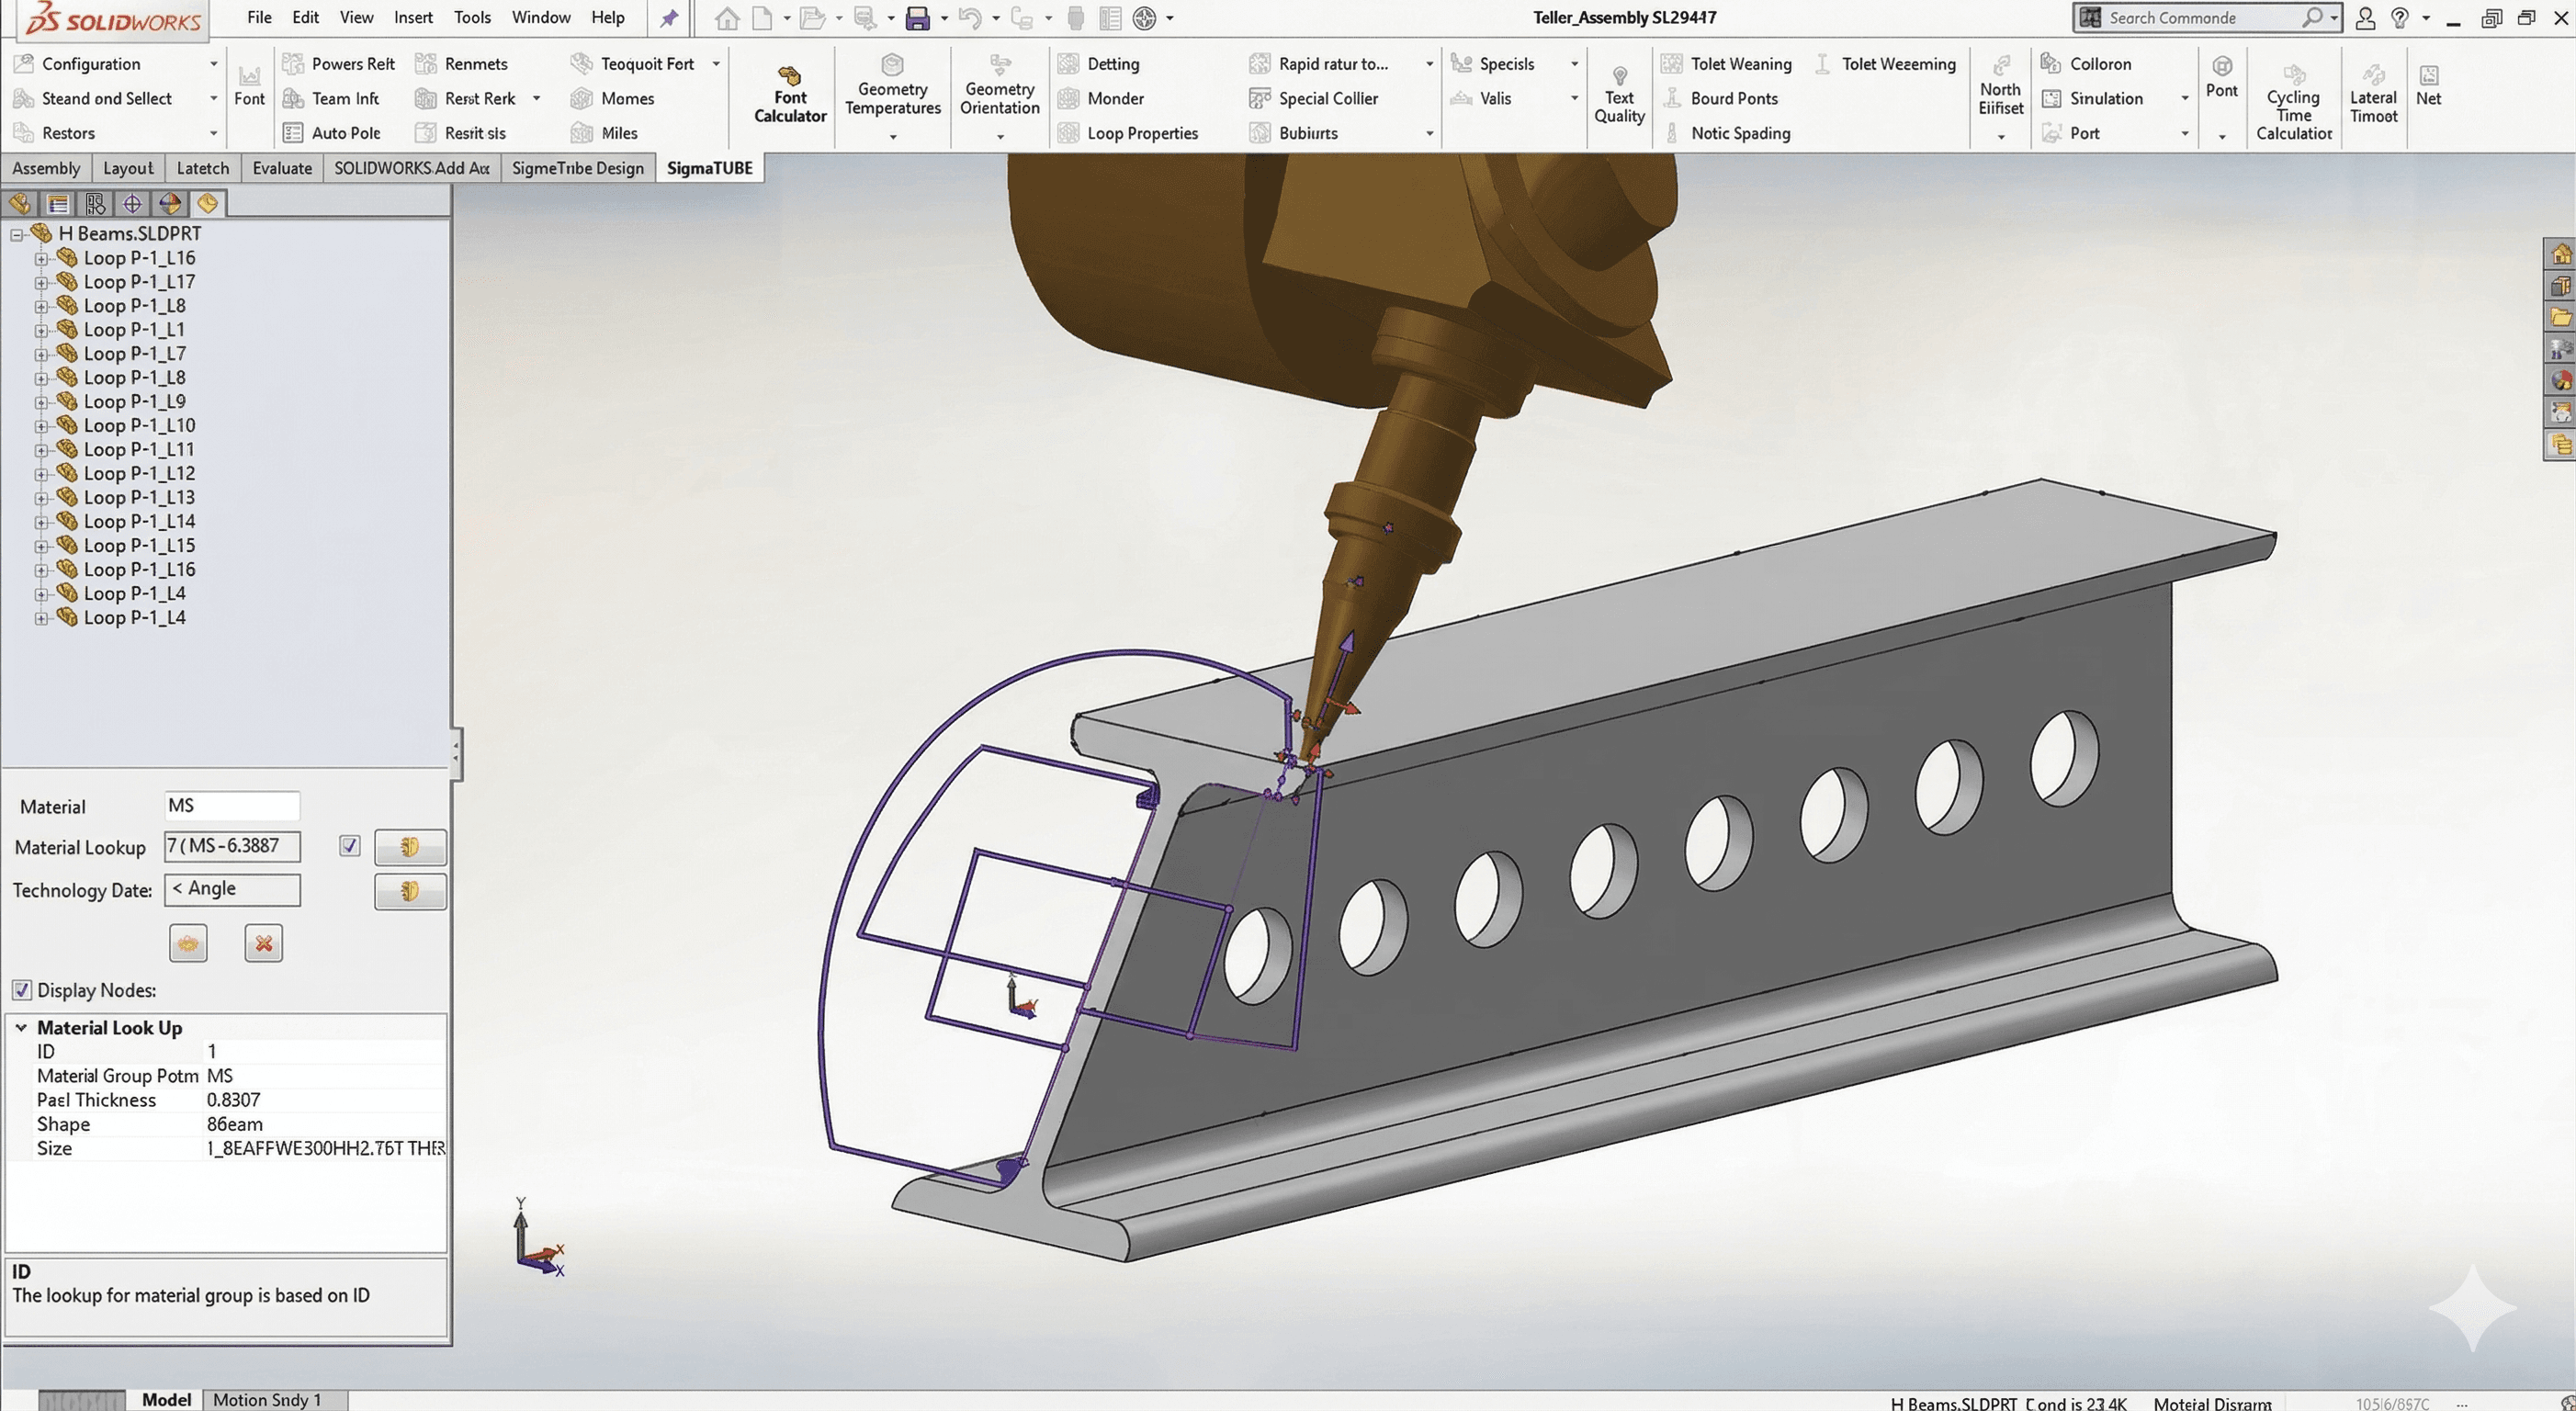Viewport: 2576px width, 1411px height.
Task: Select the Model tab at the bottom
Action: [166, 1400]
